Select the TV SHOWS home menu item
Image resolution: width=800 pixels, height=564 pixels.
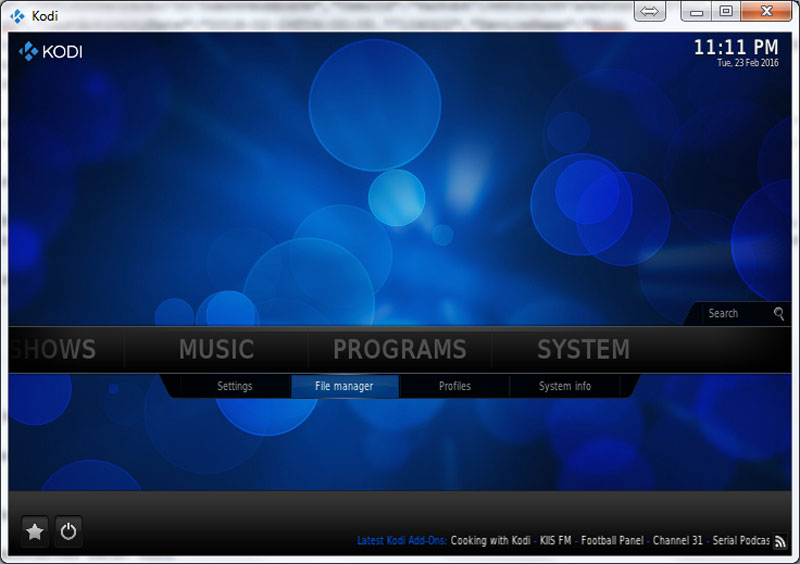point(53,350)
